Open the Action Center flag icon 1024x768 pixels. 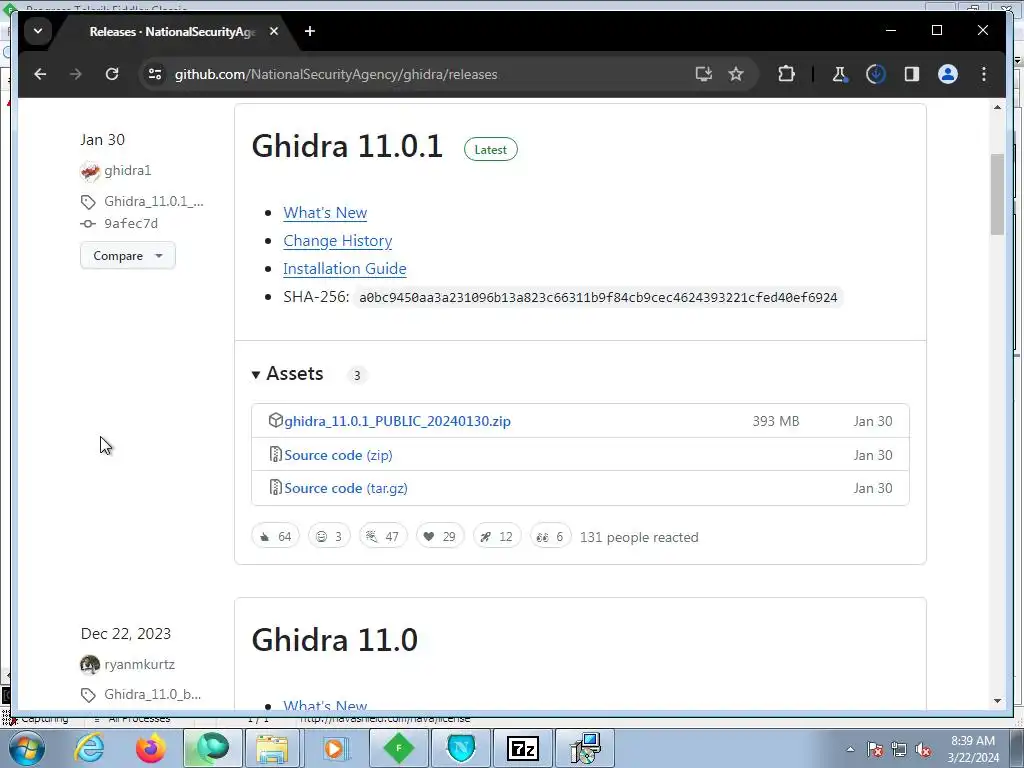click(x=875, y=749)
